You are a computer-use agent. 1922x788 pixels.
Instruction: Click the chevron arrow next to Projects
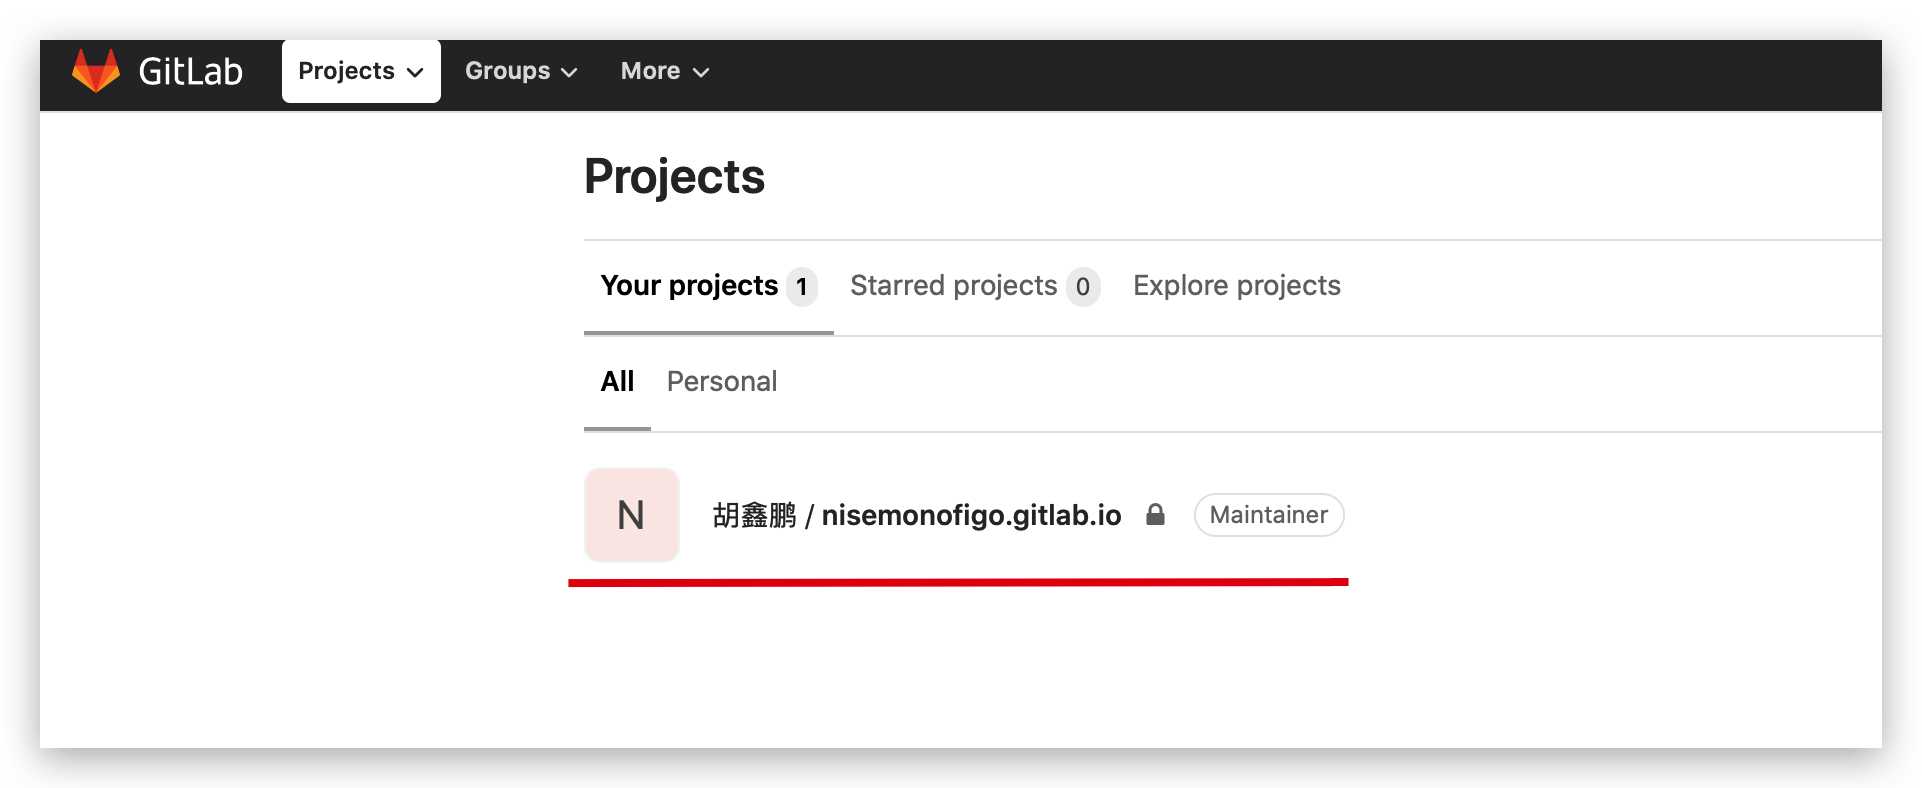415,72
